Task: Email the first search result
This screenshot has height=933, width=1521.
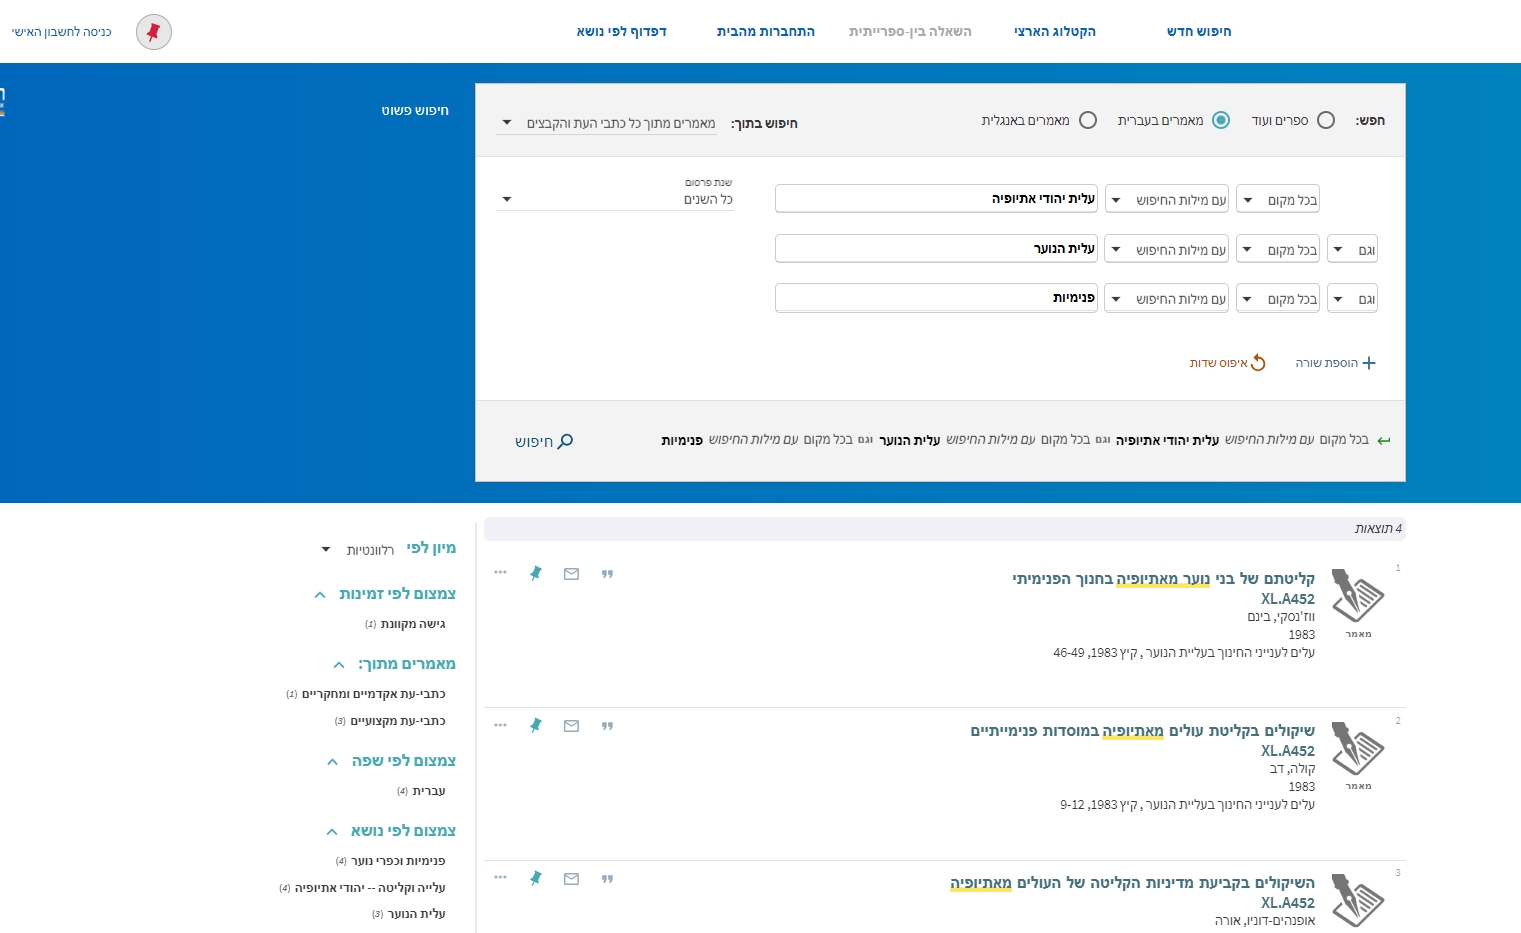Action: point(571,574)
